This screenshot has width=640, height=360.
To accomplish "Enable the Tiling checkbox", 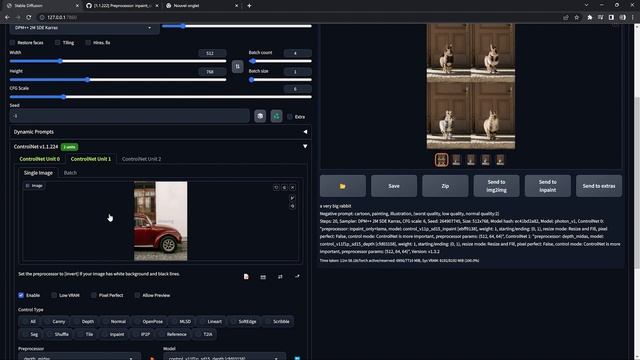I will click(58, 42).
